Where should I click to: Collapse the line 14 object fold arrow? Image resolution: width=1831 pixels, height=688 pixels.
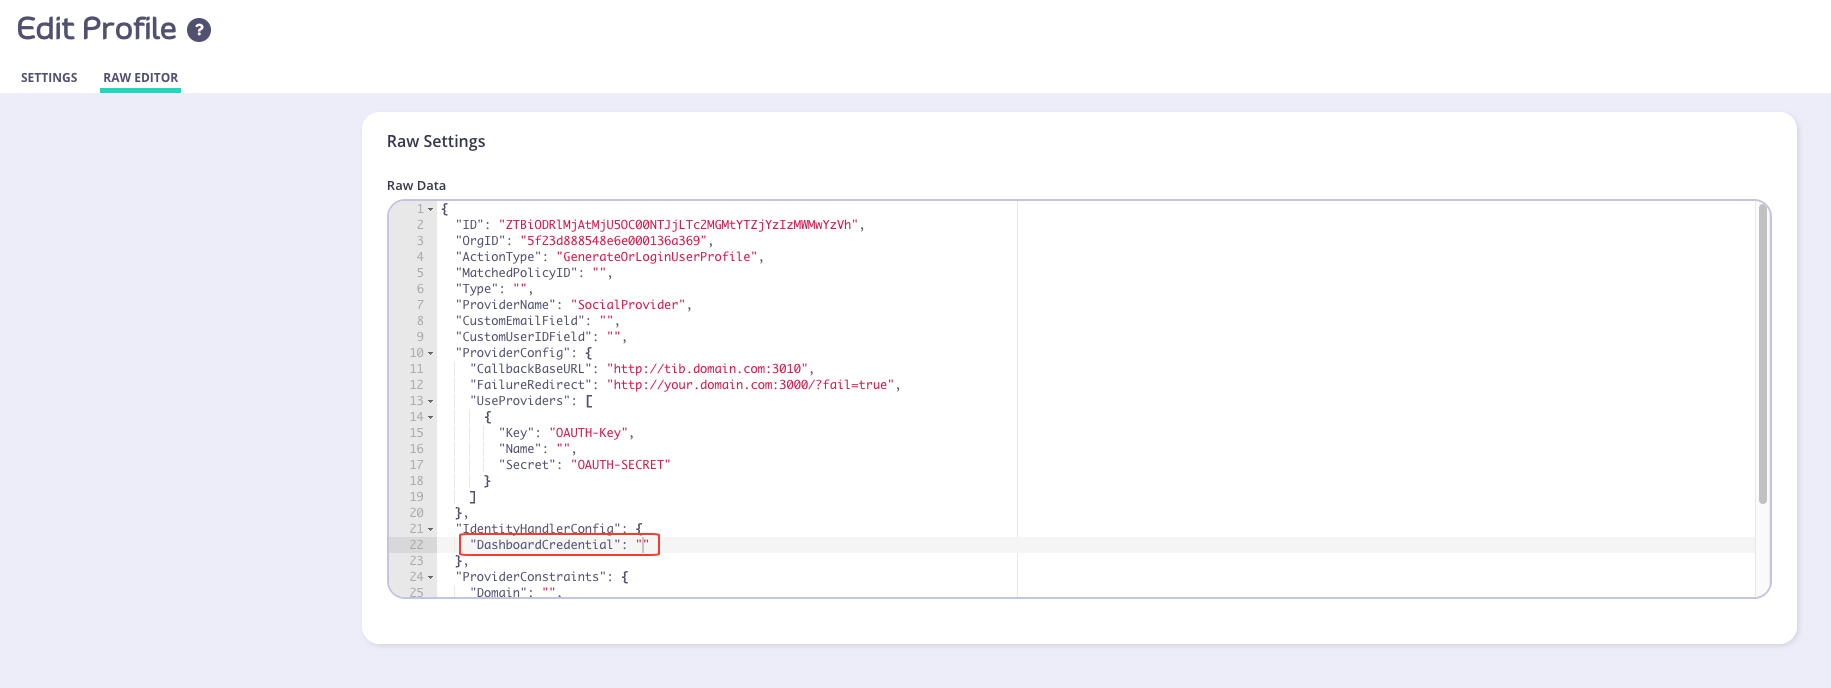[431, 418]
